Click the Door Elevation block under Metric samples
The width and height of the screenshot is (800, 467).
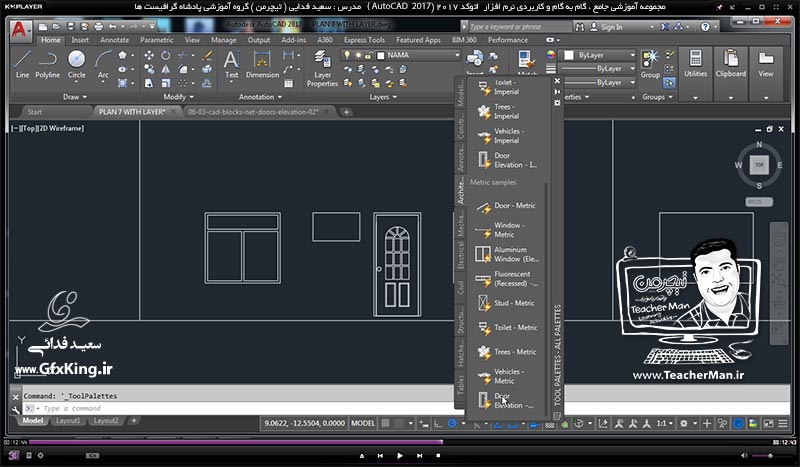pyautogui.click(x=506, y=401)
